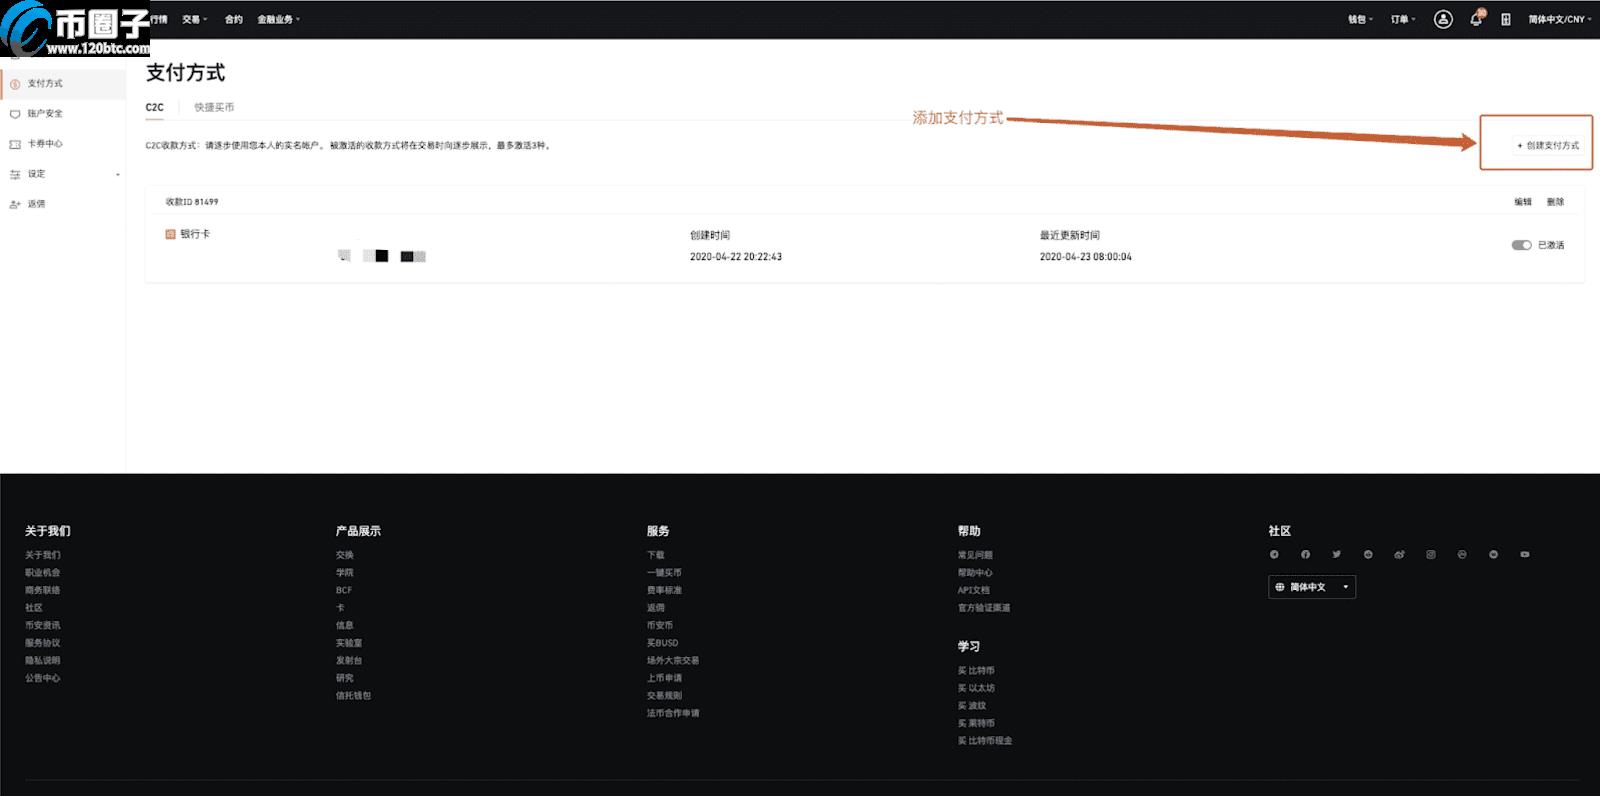Open the 订单 dropdown in the header
The height and width of the screenshot is (796, 1600).
tap(1403, 19)
